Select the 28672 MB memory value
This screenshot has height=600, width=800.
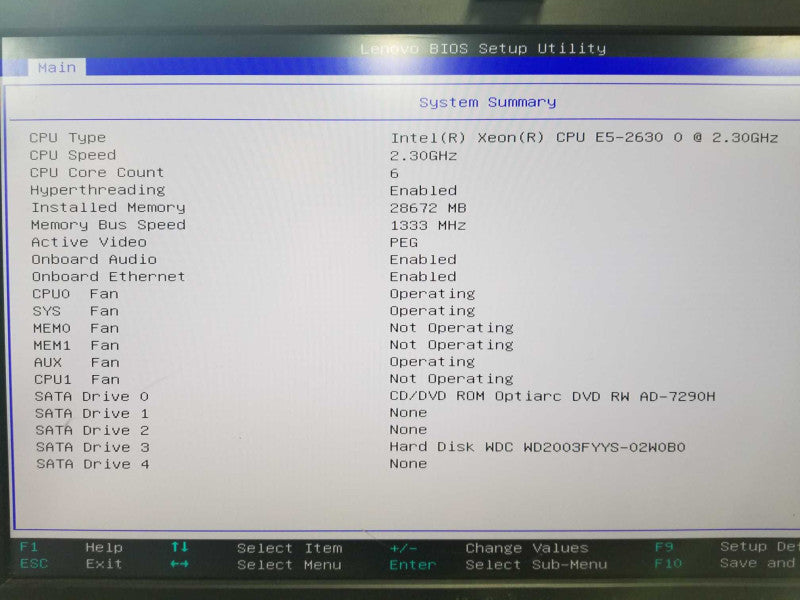pos(428,208)
